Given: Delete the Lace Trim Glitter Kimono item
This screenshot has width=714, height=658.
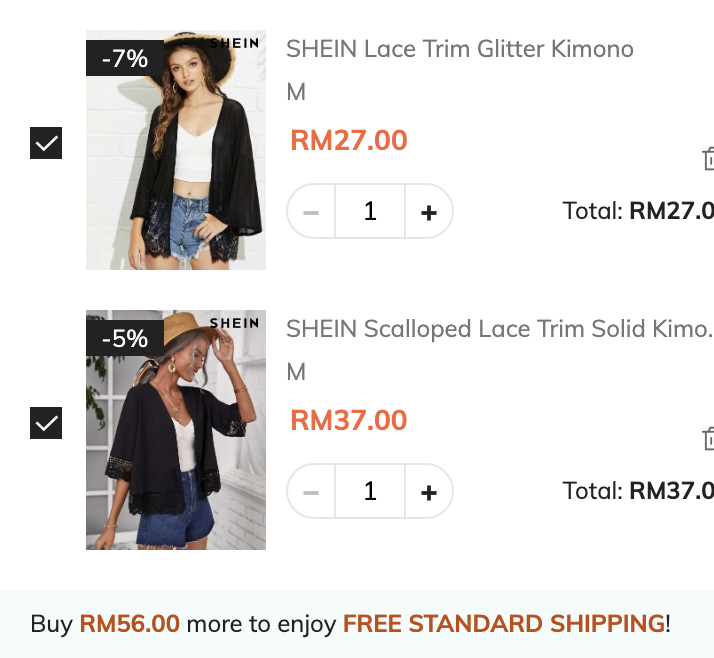Looking at the screenshot, I should pyautogui.click(x=707, y=159).
